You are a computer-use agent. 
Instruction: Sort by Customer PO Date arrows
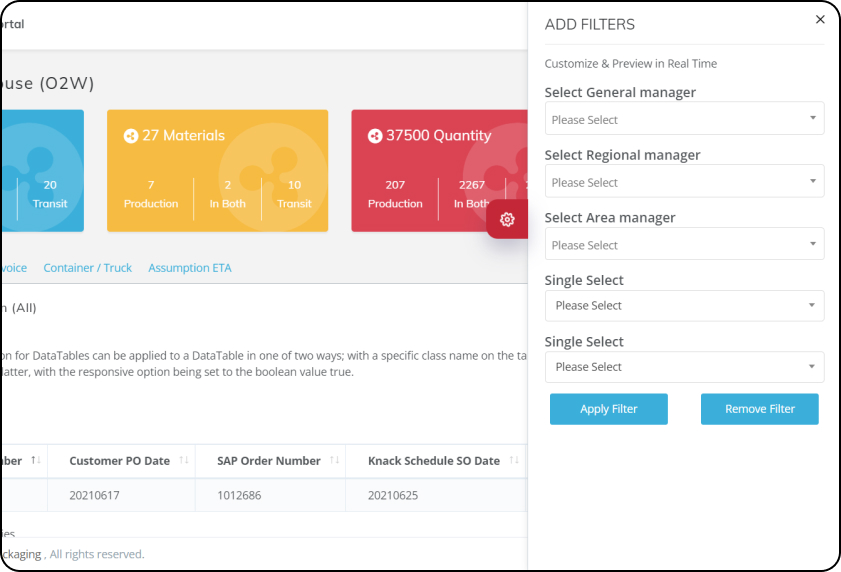pyautogui.click(x=184, y=460)
